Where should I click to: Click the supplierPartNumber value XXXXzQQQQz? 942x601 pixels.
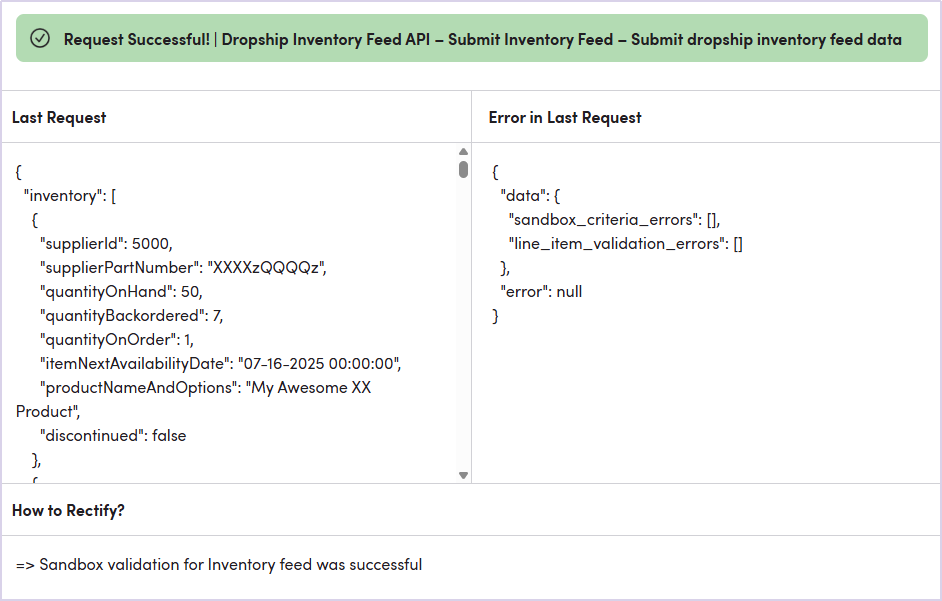(x=267, y=267)
